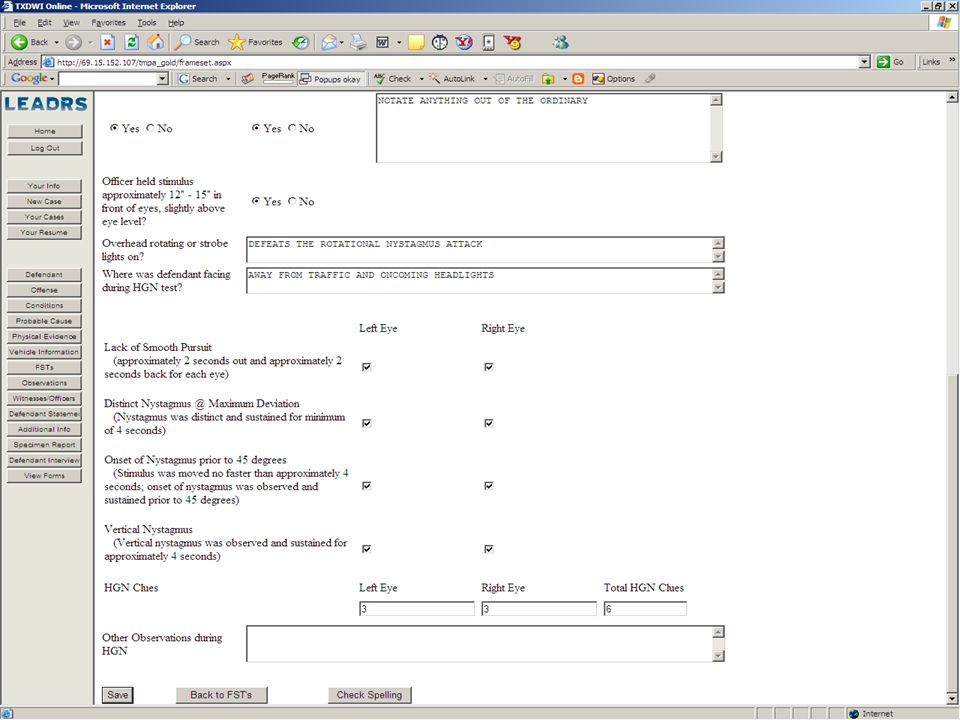This screenshot has height=720, width=960.
Task: Open the Mail envelope icon
Action: coord(329,42)
